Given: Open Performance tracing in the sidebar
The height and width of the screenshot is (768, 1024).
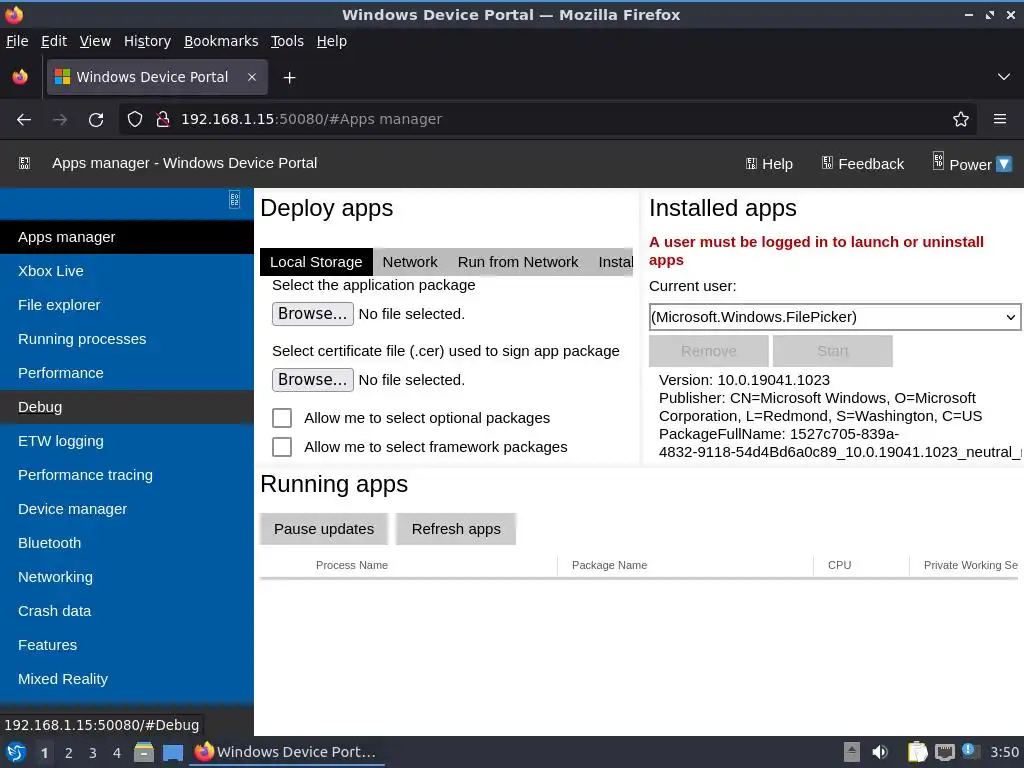Looking at the screenshot, I should pyautogui.click(x=127, y=475).
